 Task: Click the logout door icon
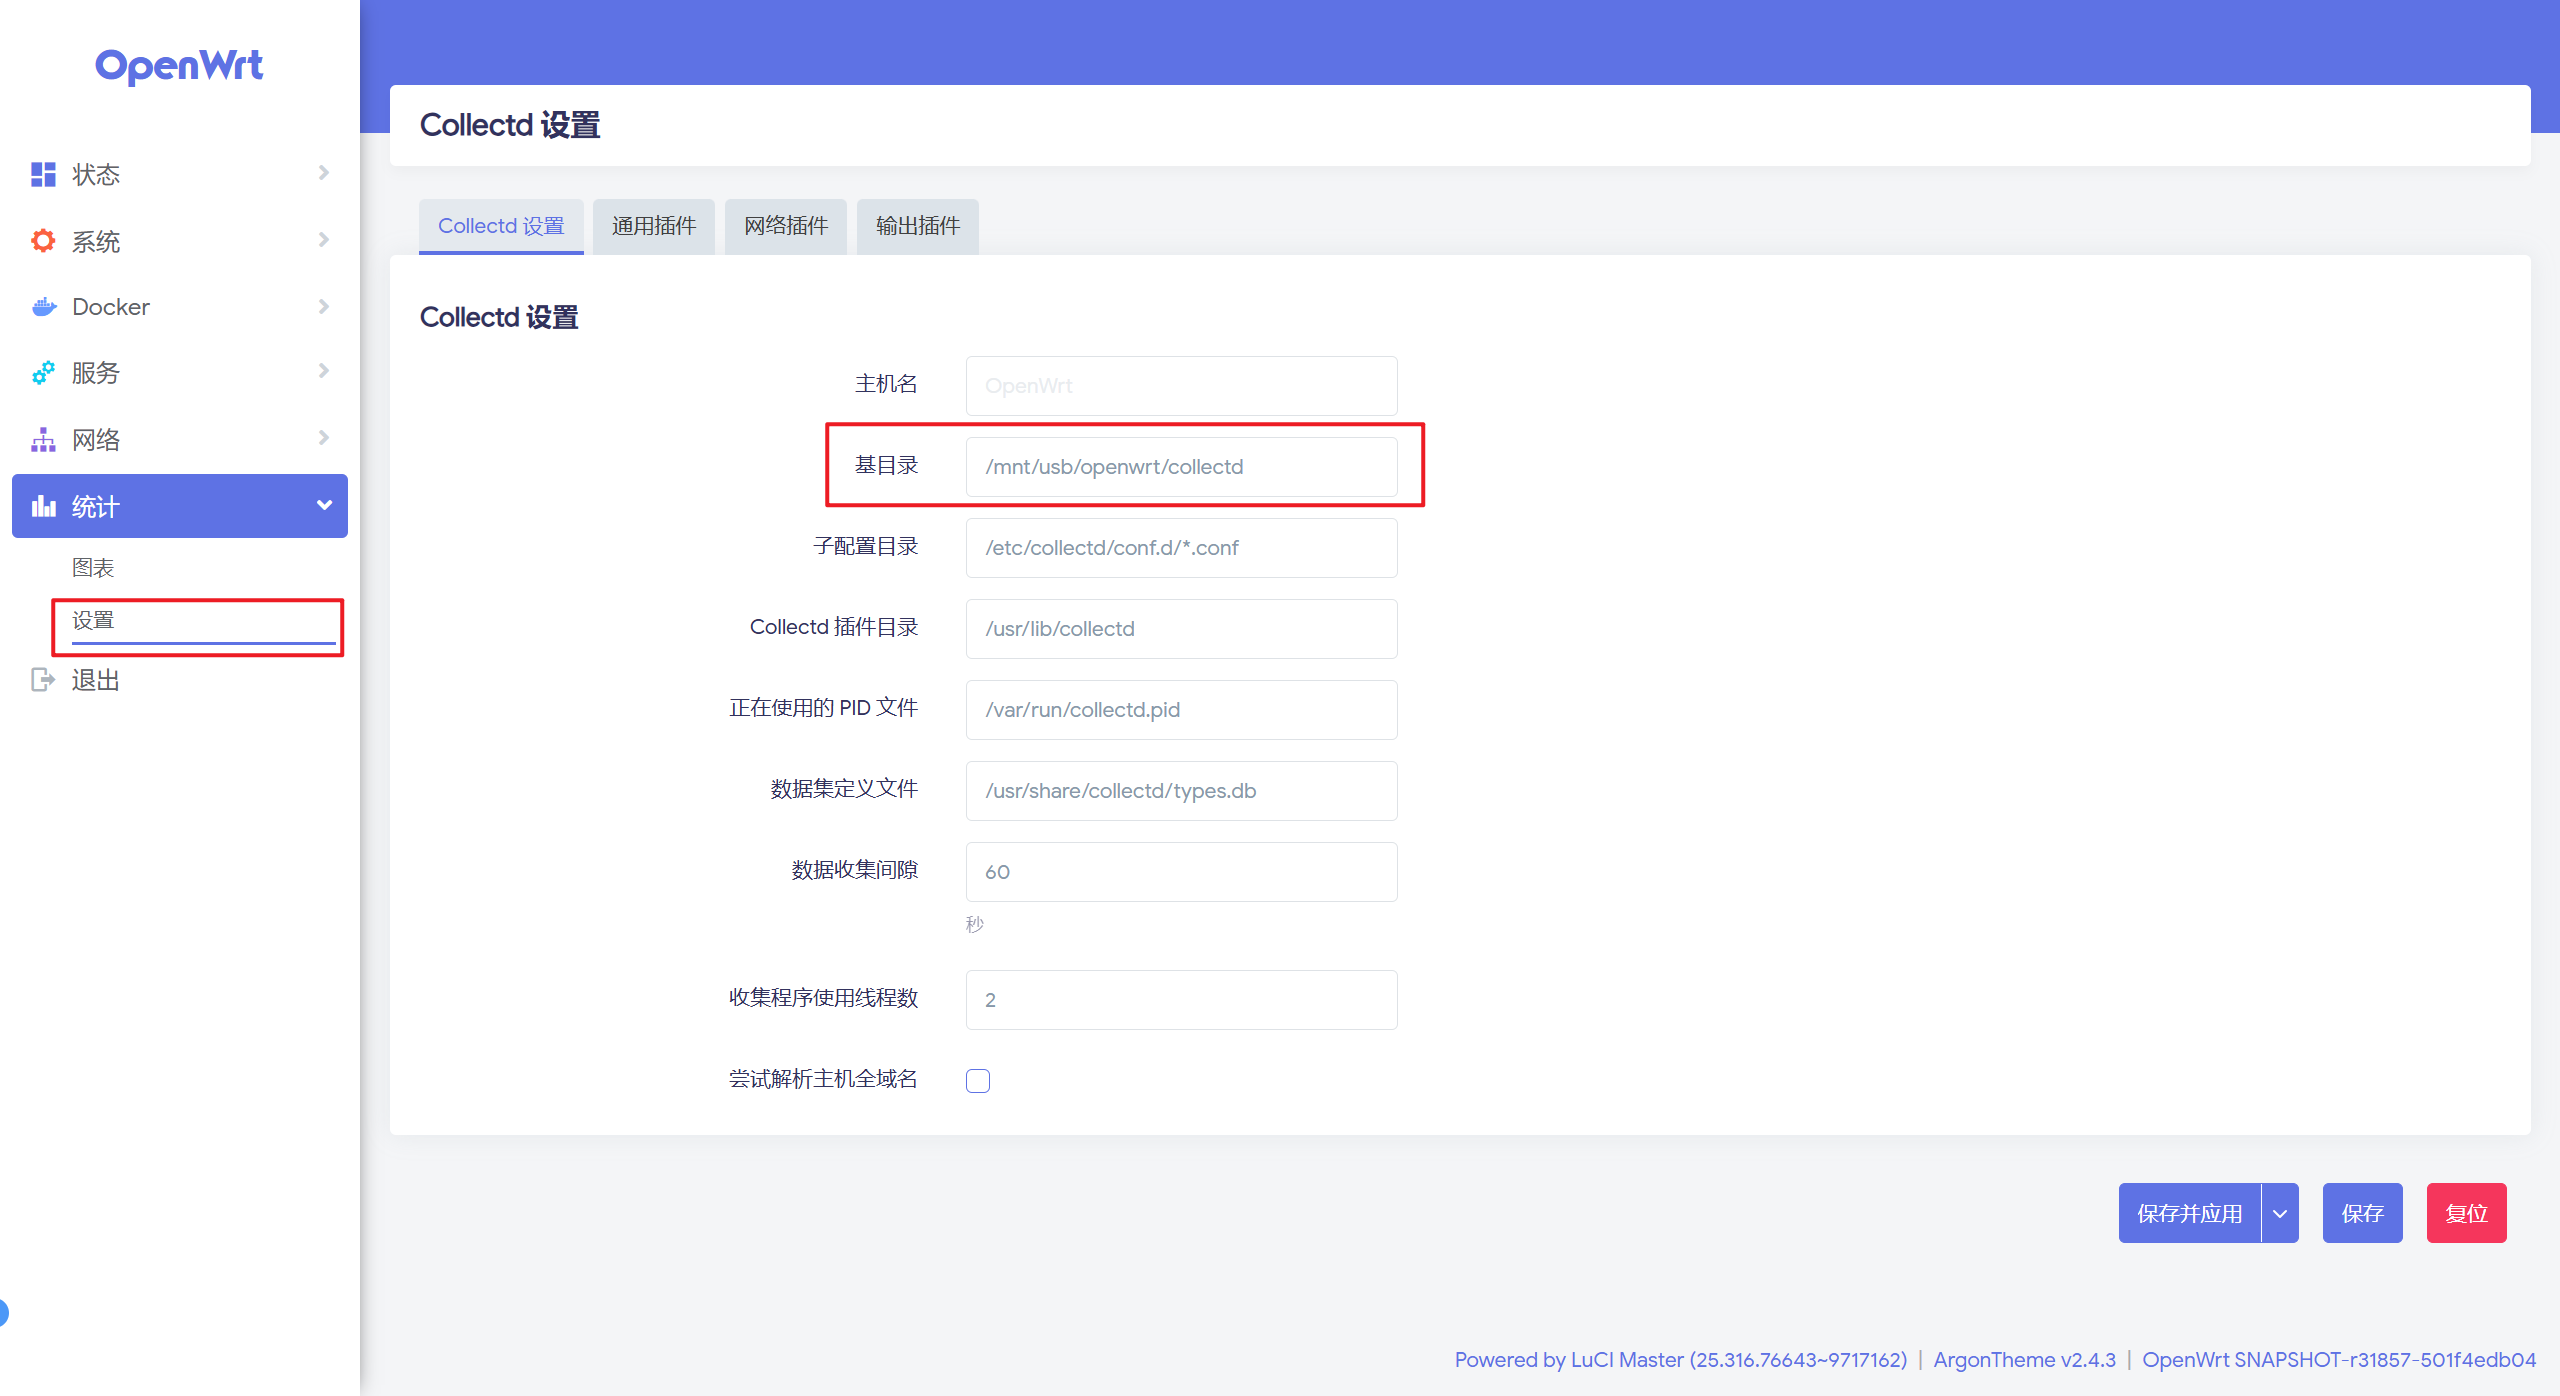click(x=43, y=680)
